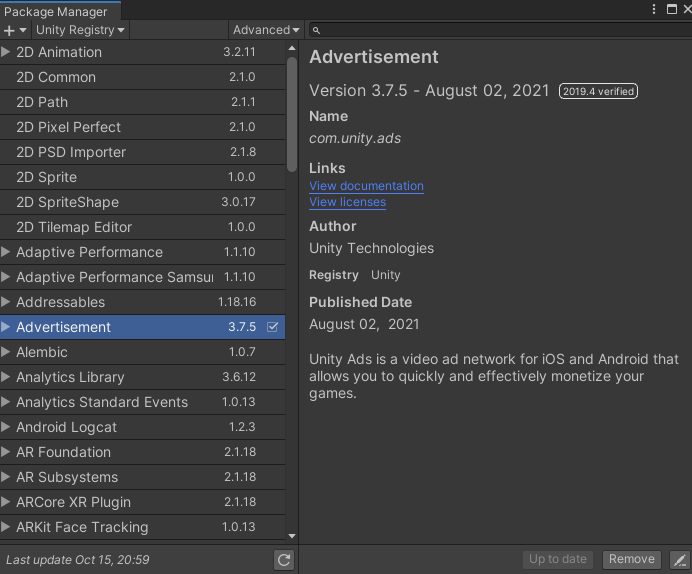Select the 2D Animation package row
Viewport: 692px width, 574px height.
coord(143,52)
